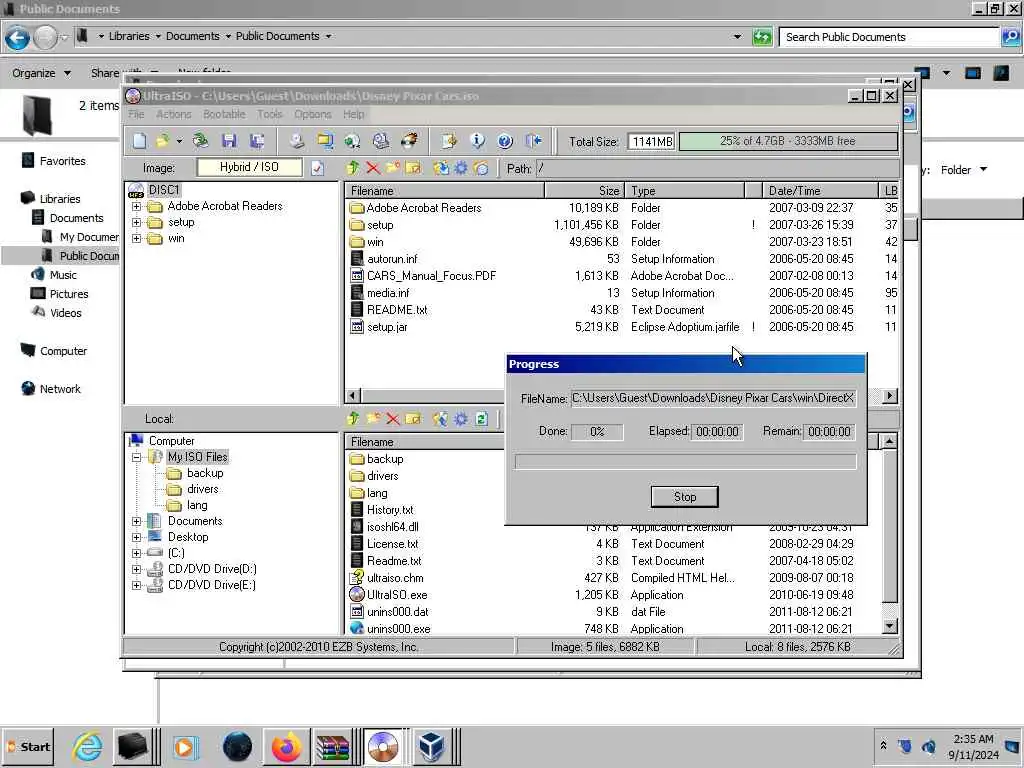Open the Help menu in UltraISO
This screenshot has width=1024, height=768.
pos(354,114)
